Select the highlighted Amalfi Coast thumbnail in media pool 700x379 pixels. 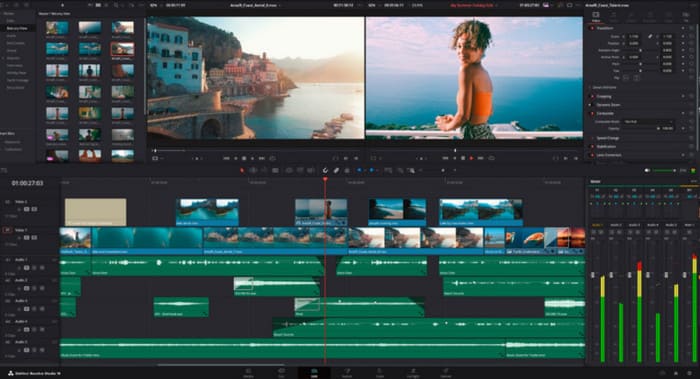122,49
